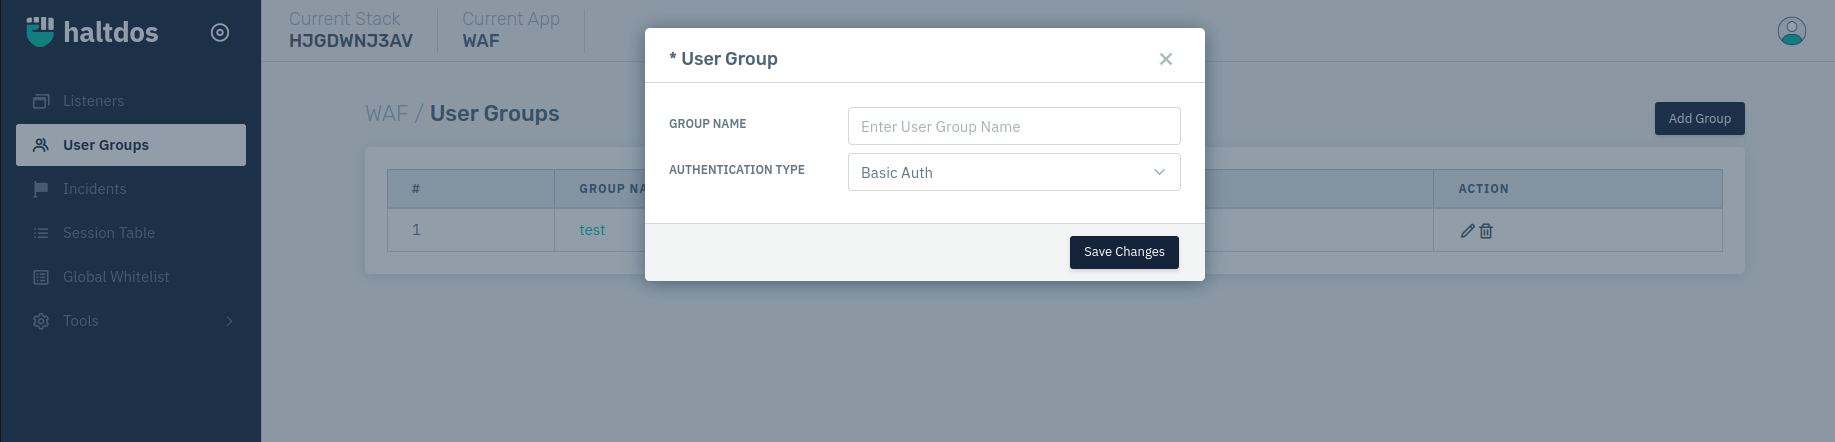
Task: Open Listeners in the sidebar
Action: [x=131, y=101]
